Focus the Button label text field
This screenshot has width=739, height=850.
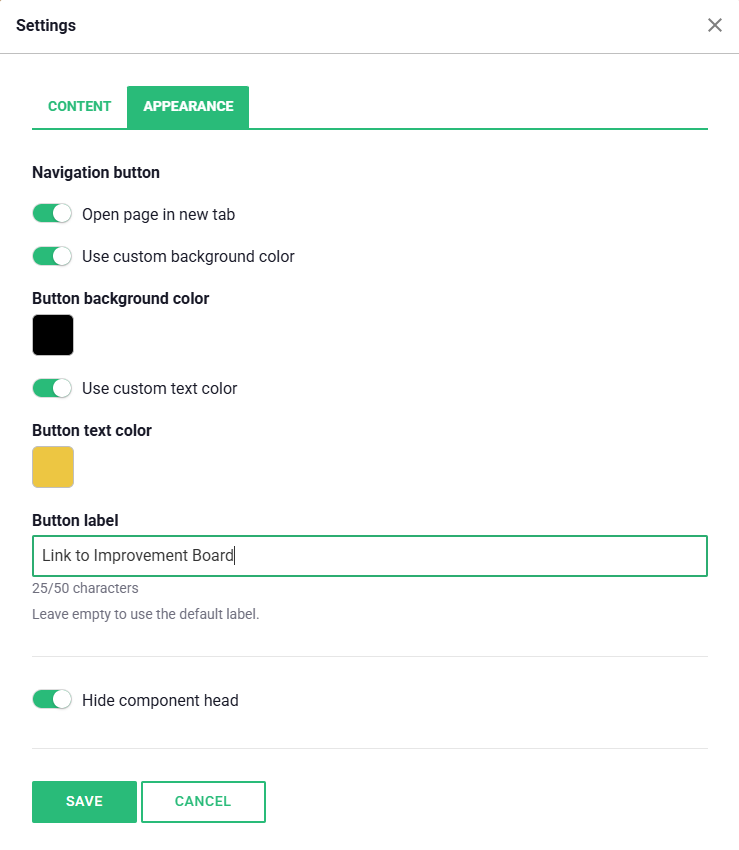(x=370, y=556)
